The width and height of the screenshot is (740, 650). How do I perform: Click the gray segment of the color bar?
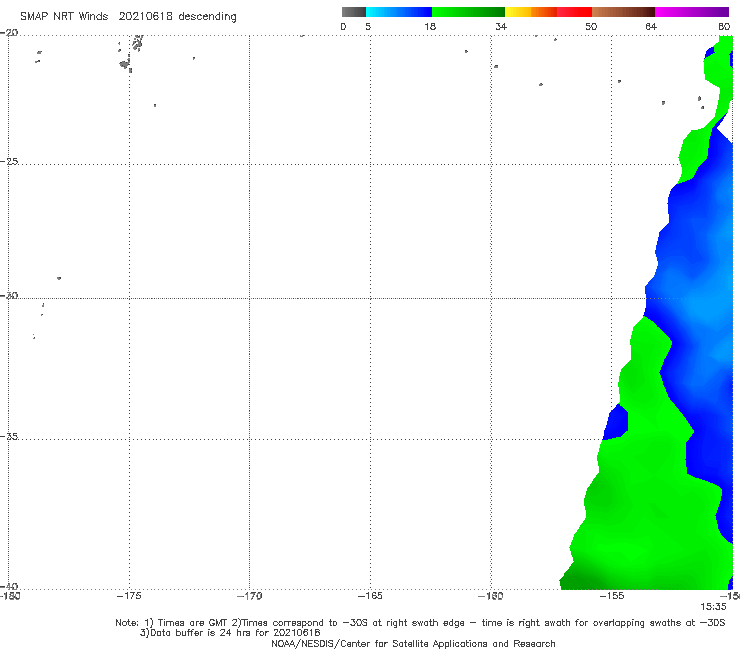tap(353, 12)
